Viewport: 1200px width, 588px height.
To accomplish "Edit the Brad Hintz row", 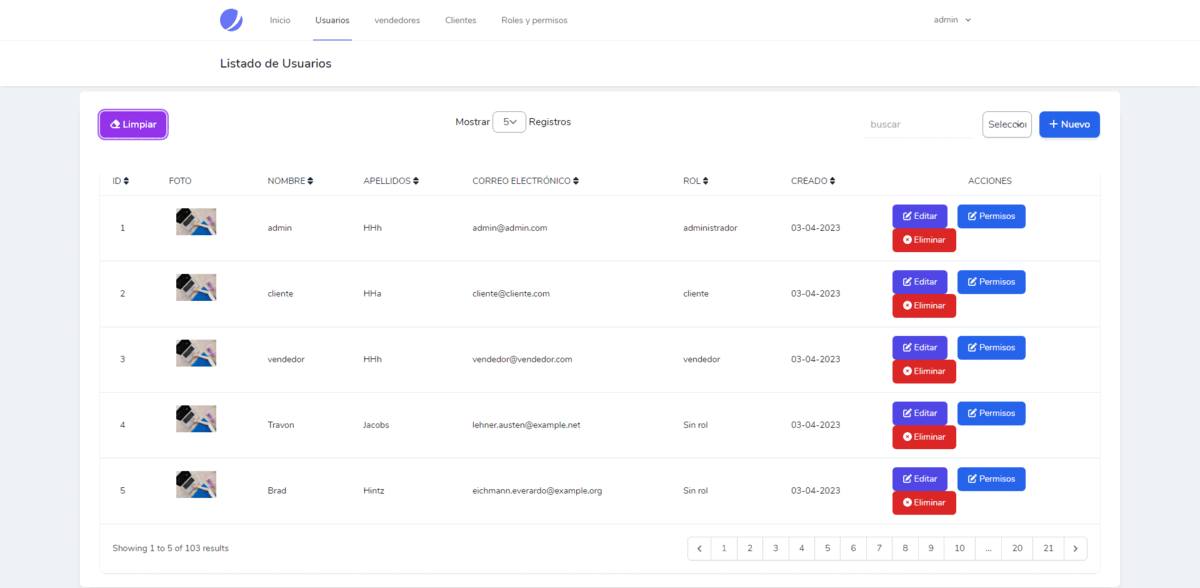I will (x=920, y=479).
